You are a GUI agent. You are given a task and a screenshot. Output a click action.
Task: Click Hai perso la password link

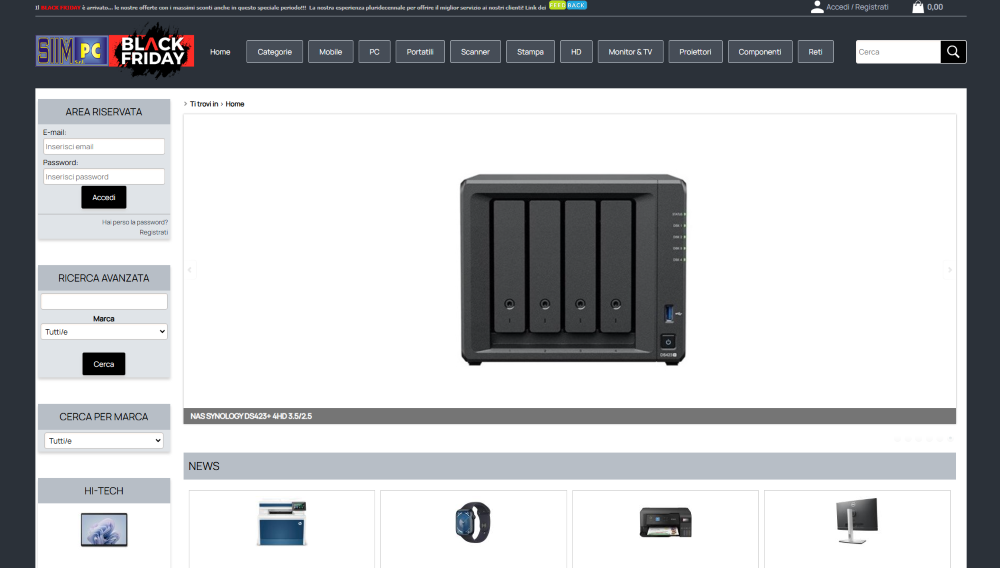[x=135, y=222]
